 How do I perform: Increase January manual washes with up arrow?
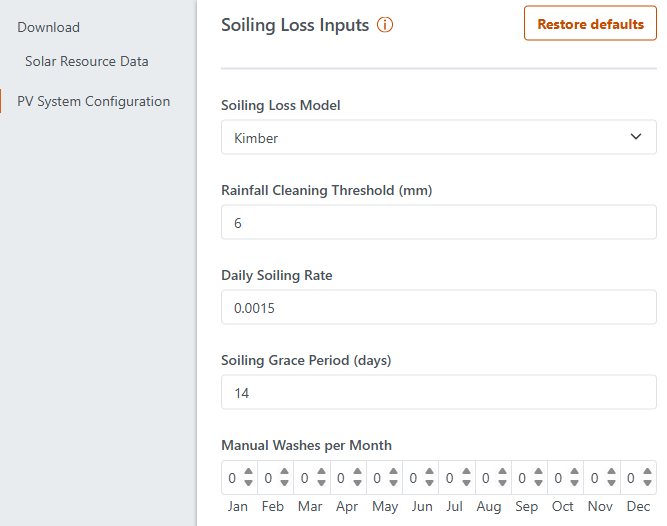click(249, 473)
